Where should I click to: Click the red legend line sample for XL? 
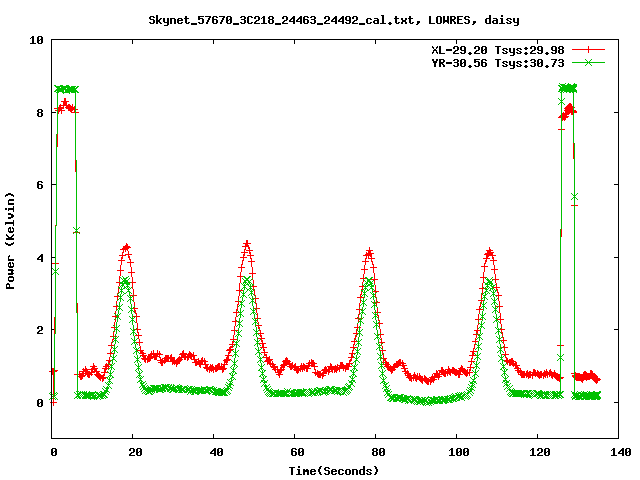coord(588,50)
